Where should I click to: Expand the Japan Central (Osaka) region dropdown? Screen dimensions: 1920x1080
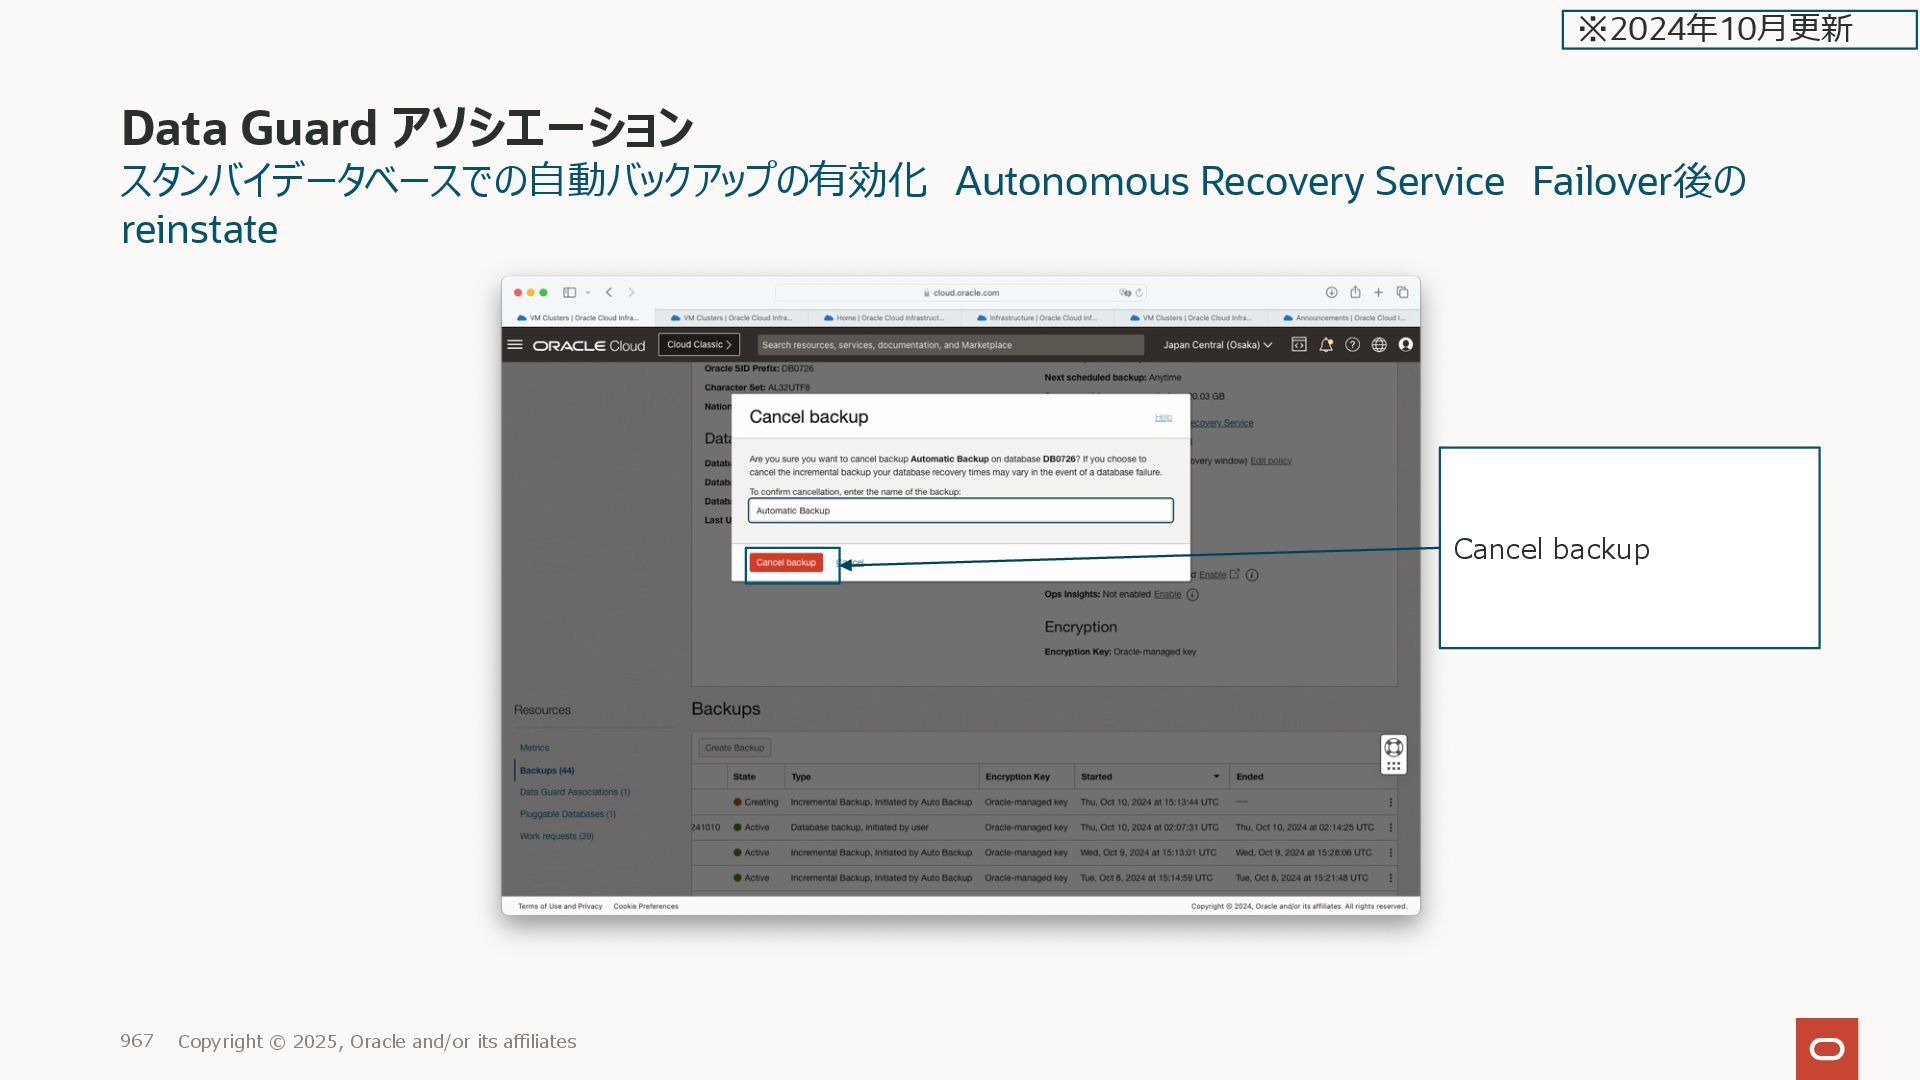pyautogui.click(x=1217, y=345)
